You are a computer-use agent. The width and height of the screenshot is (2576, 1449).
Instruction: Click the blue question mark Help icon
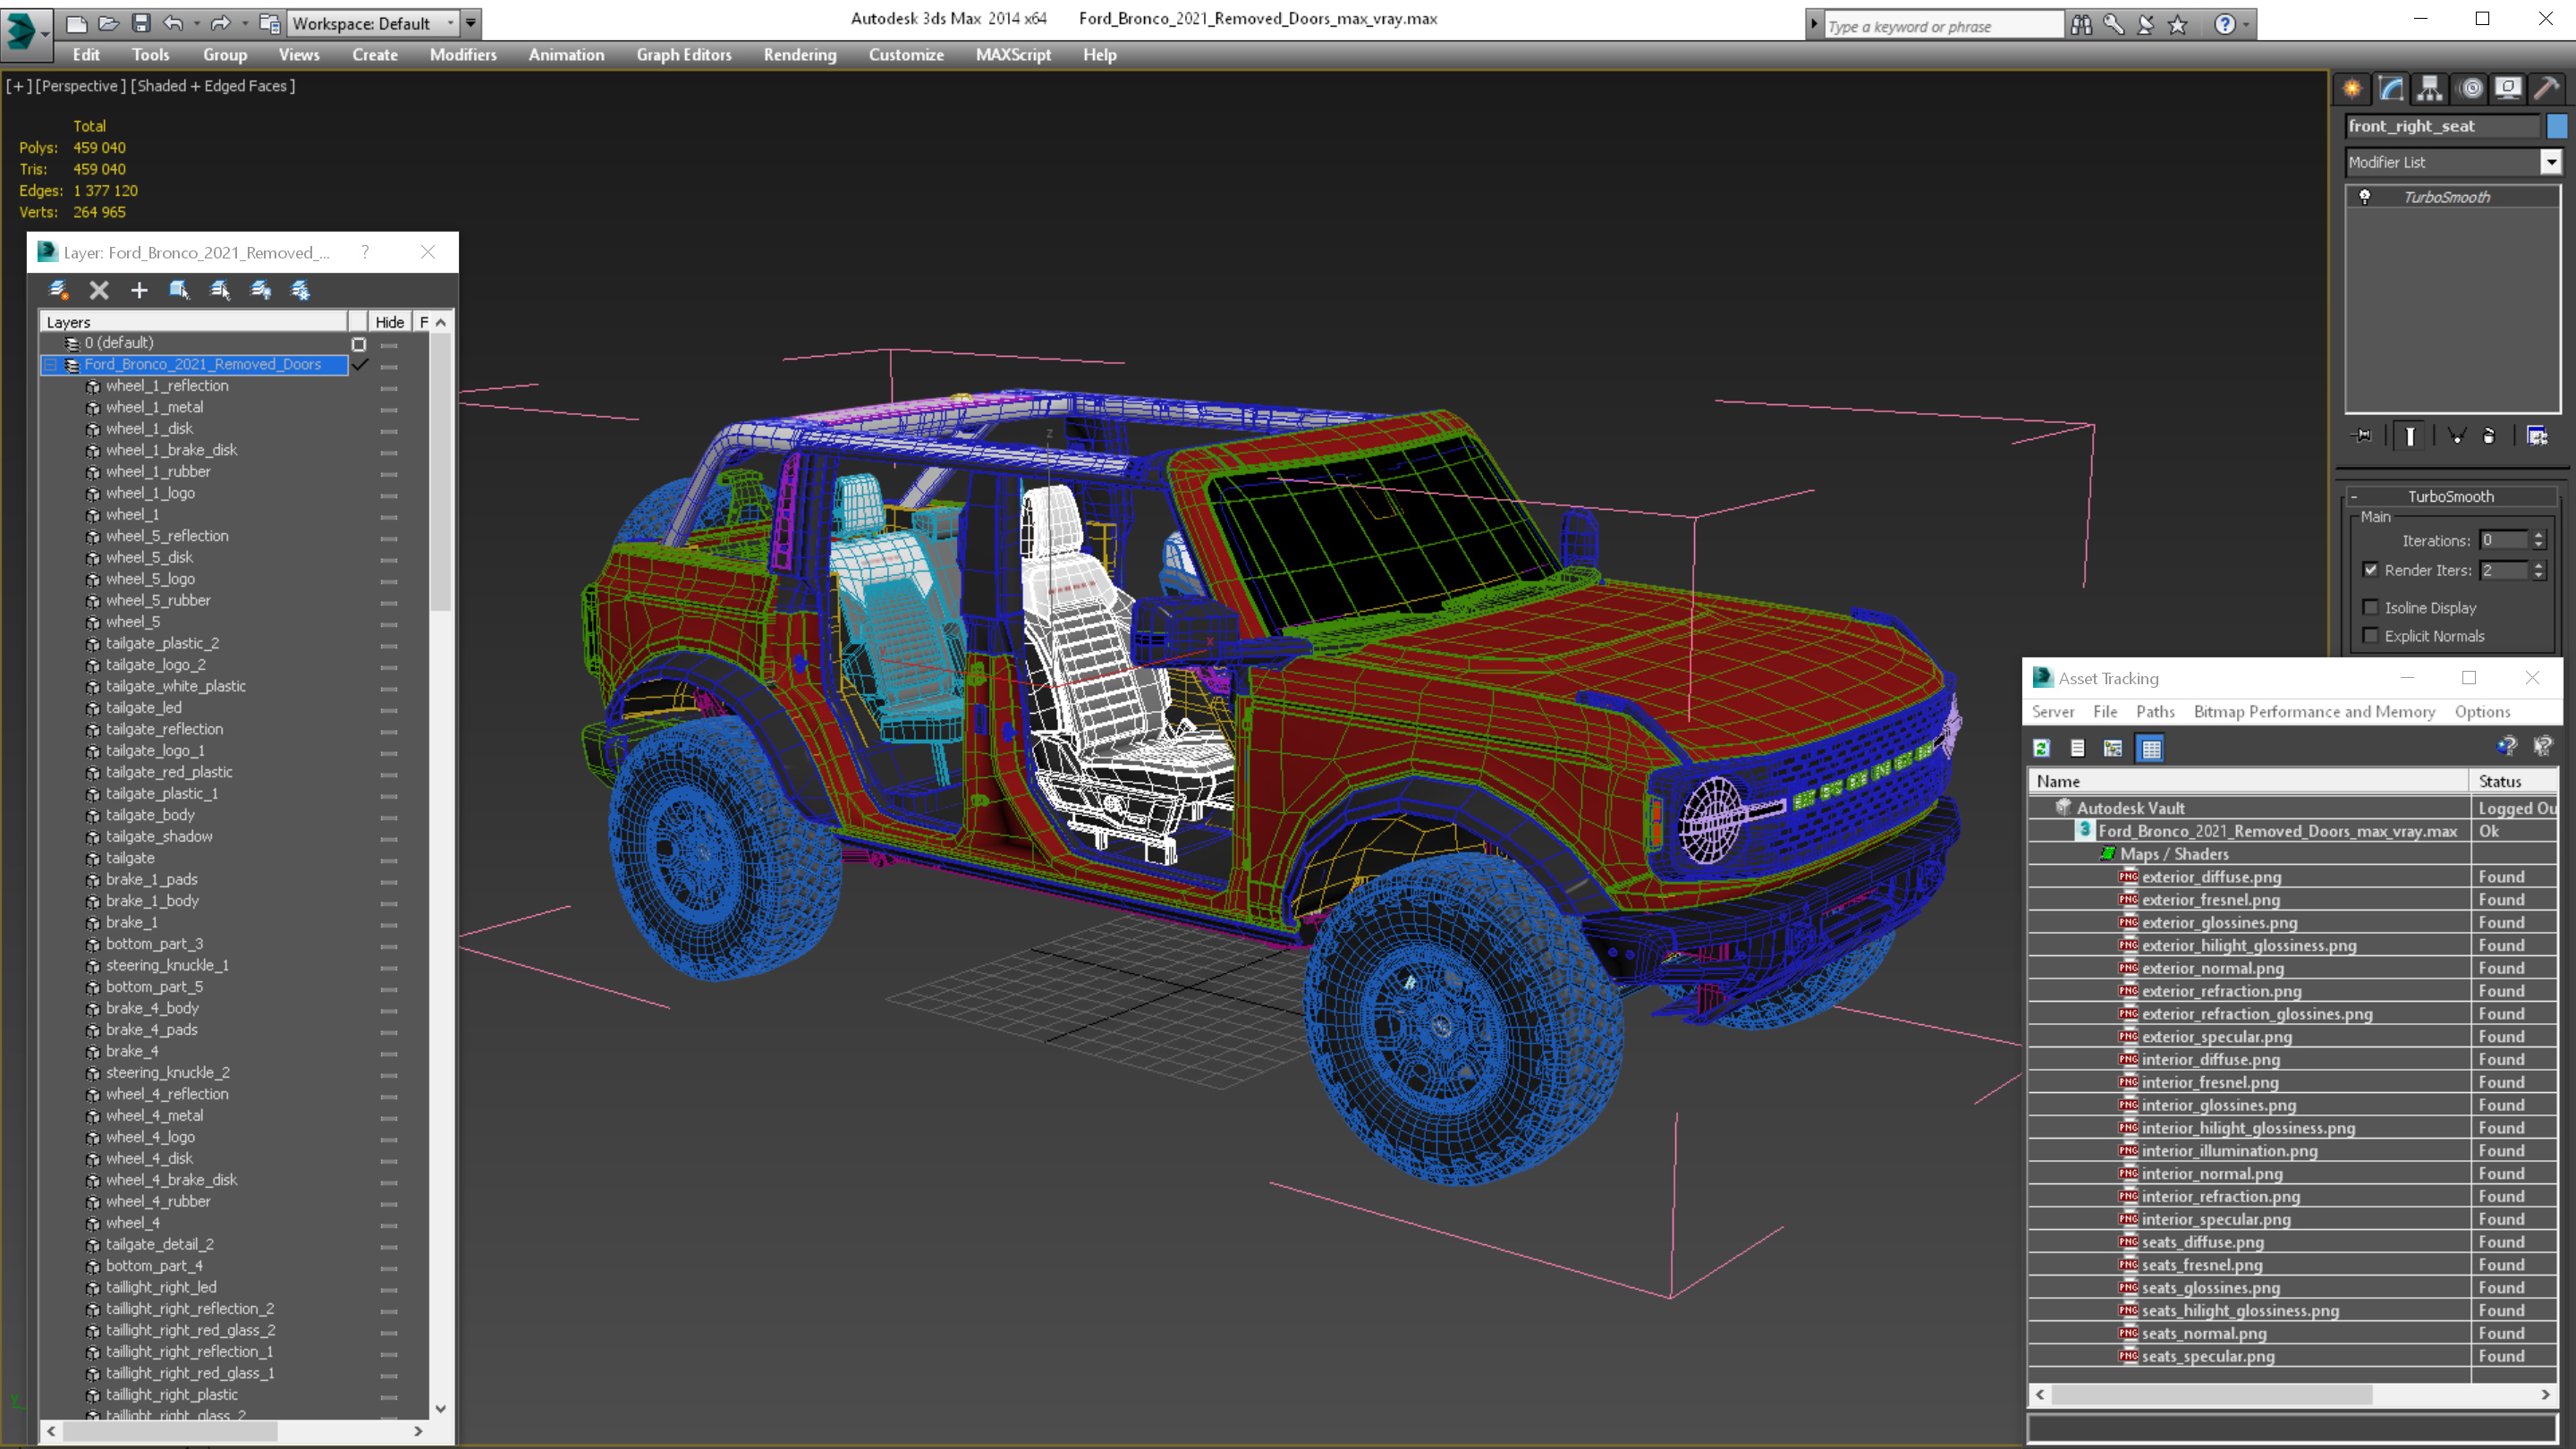pos(2224,25)
